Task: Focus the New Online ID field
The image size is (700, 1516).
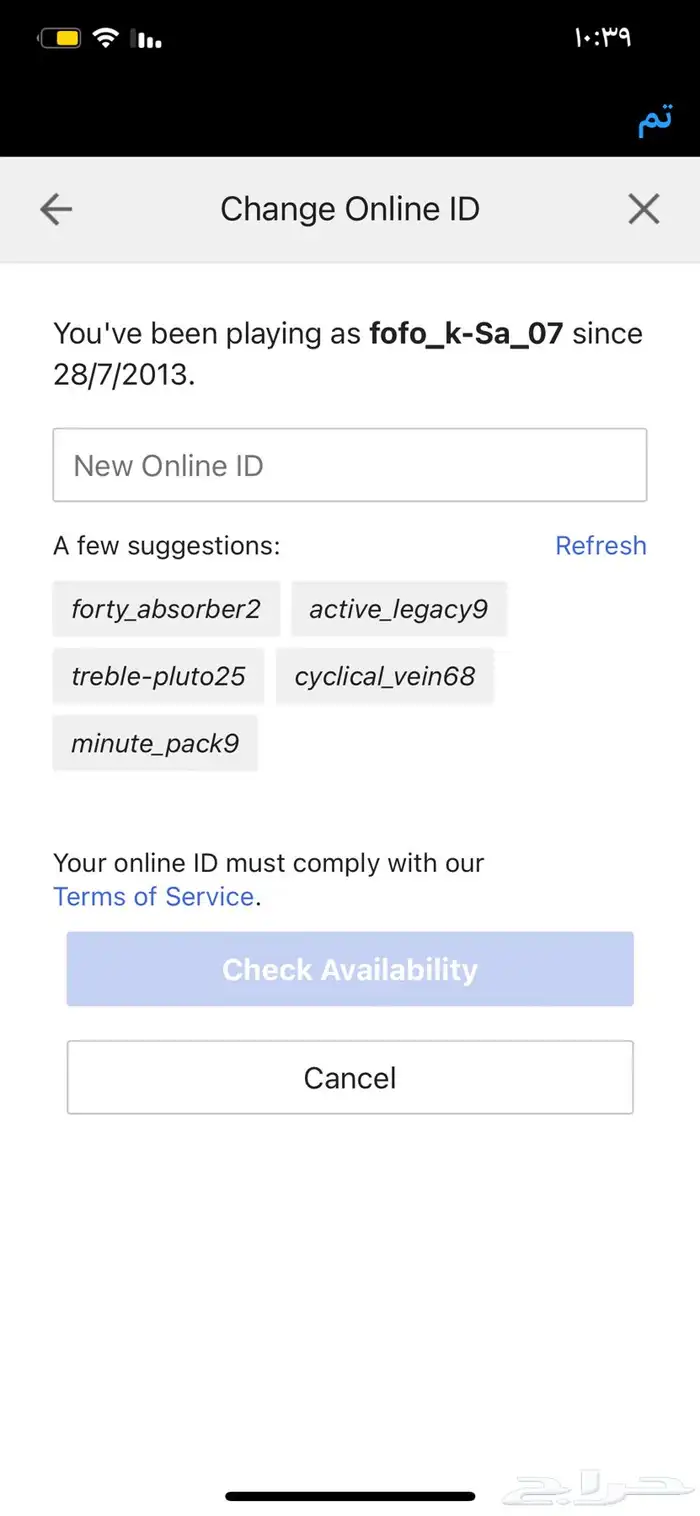Action: click(x=350, y=465)
